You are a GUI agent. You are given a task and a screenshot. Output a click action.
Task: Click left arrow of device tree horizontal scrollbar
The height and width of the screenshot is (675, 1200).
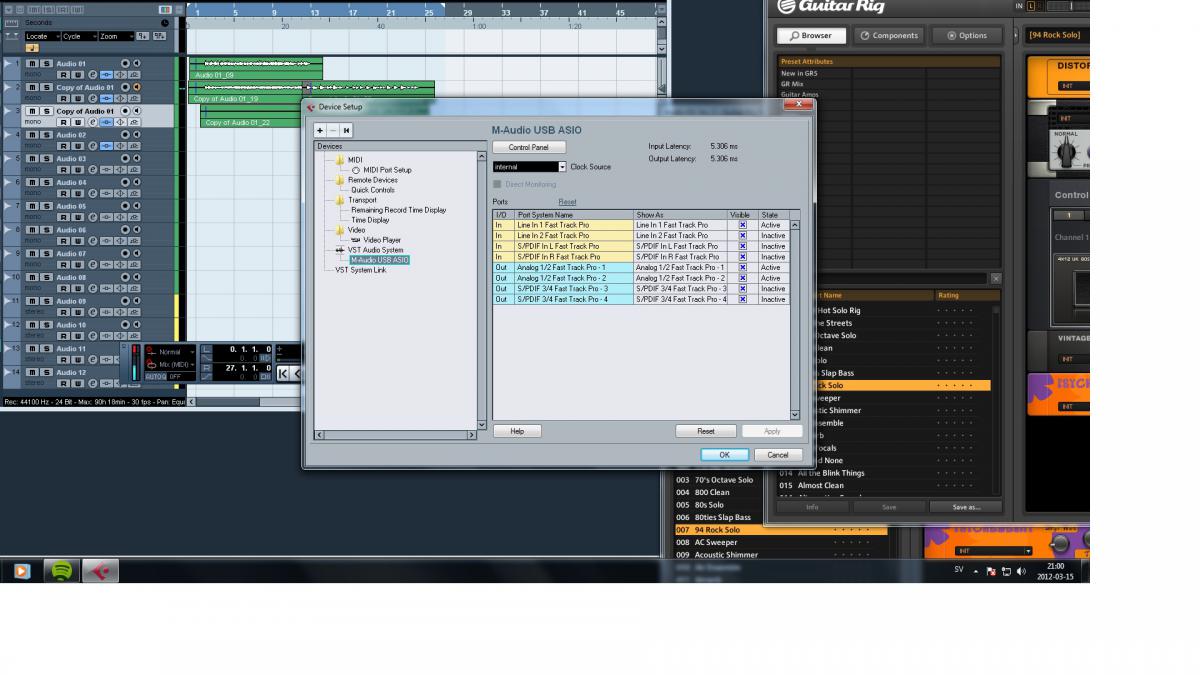click(x=319, y=435)
